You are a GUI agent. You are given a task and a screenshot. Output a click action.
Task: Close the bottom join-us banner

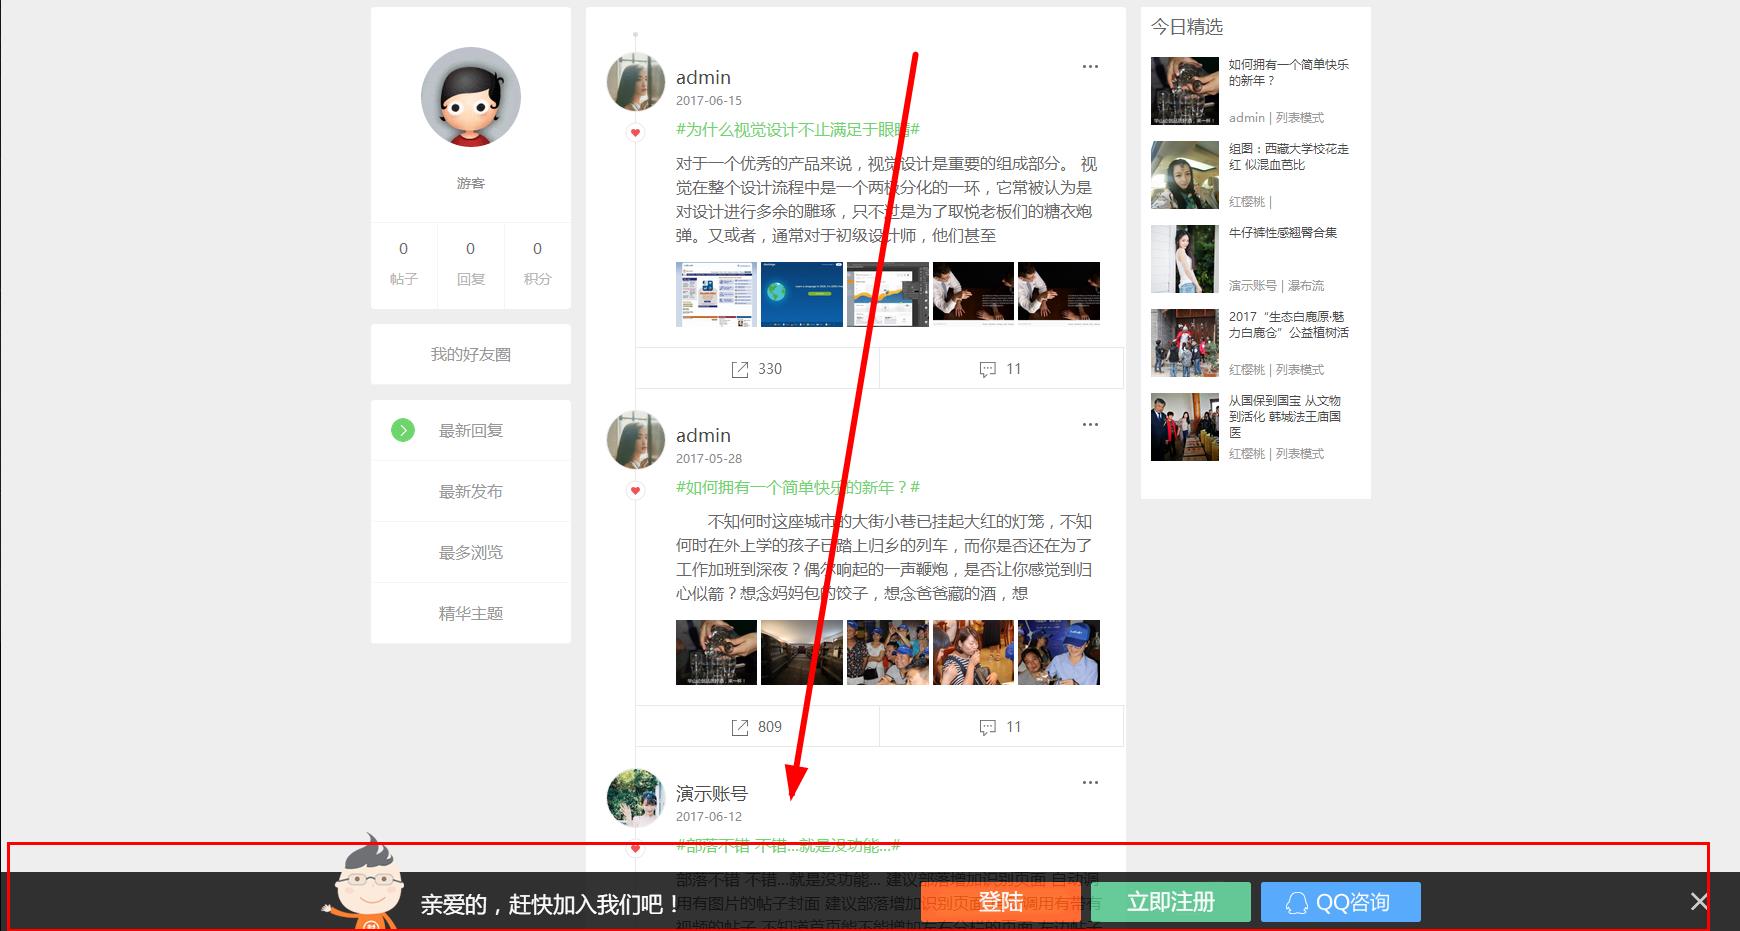pos(1699,902)
